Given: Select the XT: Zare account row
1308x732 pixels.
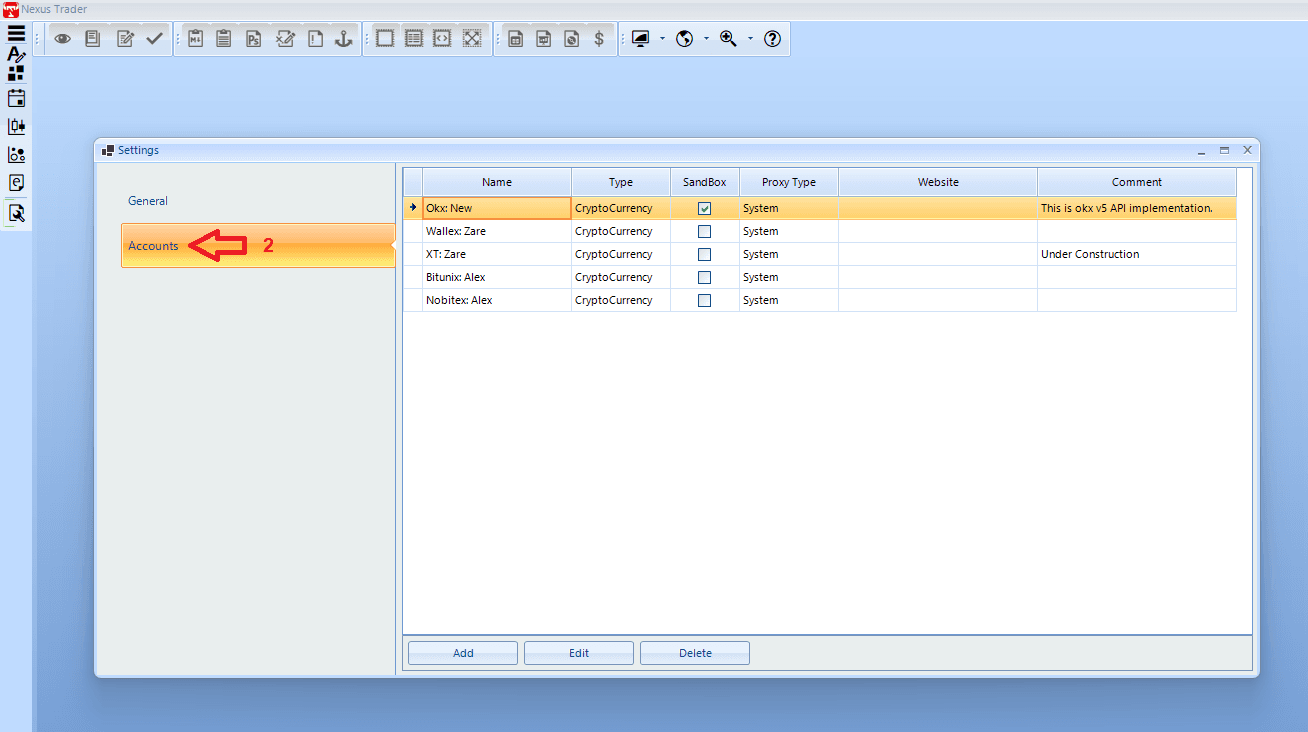Looking at the screenshot, I should pos(496,254).
